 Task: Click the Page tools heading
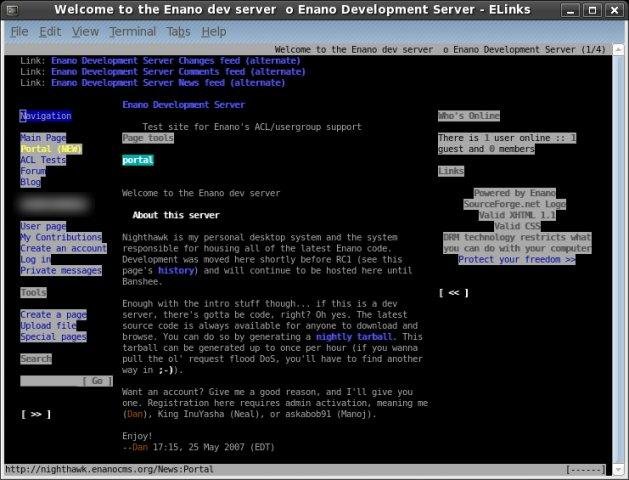[x=148, y=138]
